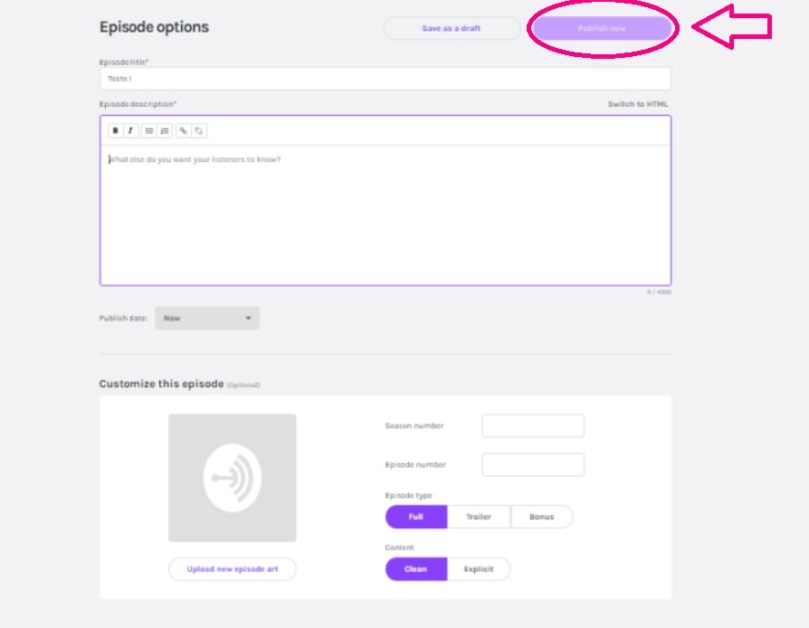Upload new episode art
Screen dimensions: 809x628
(x=234, y=568)
